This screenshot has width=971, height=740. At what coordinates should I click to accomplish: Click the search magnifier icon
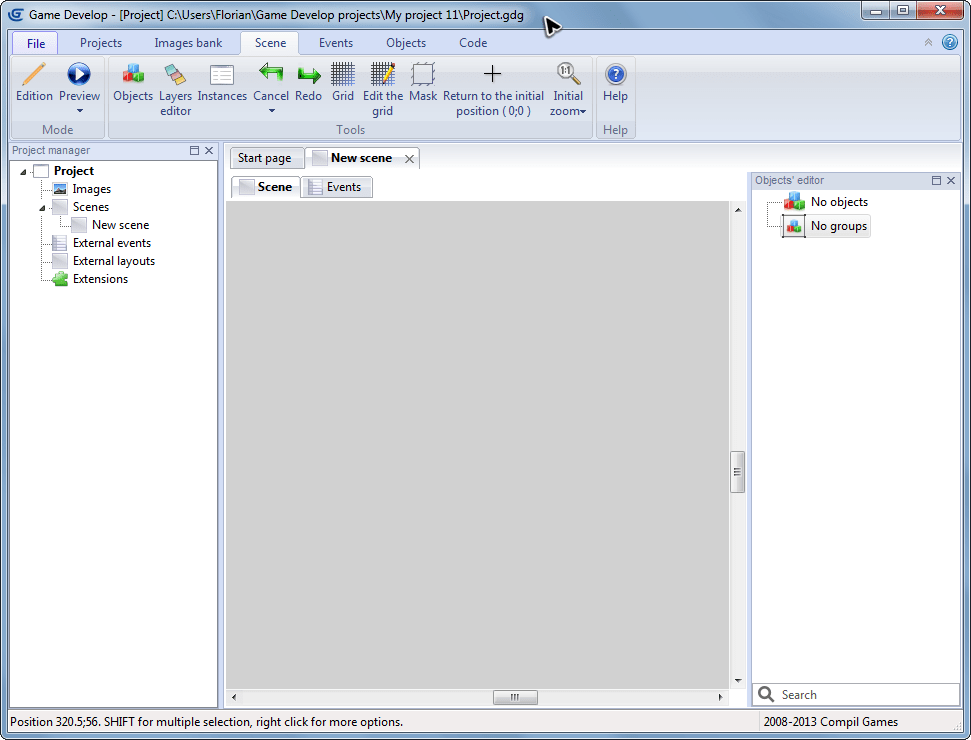coord(766,694)
